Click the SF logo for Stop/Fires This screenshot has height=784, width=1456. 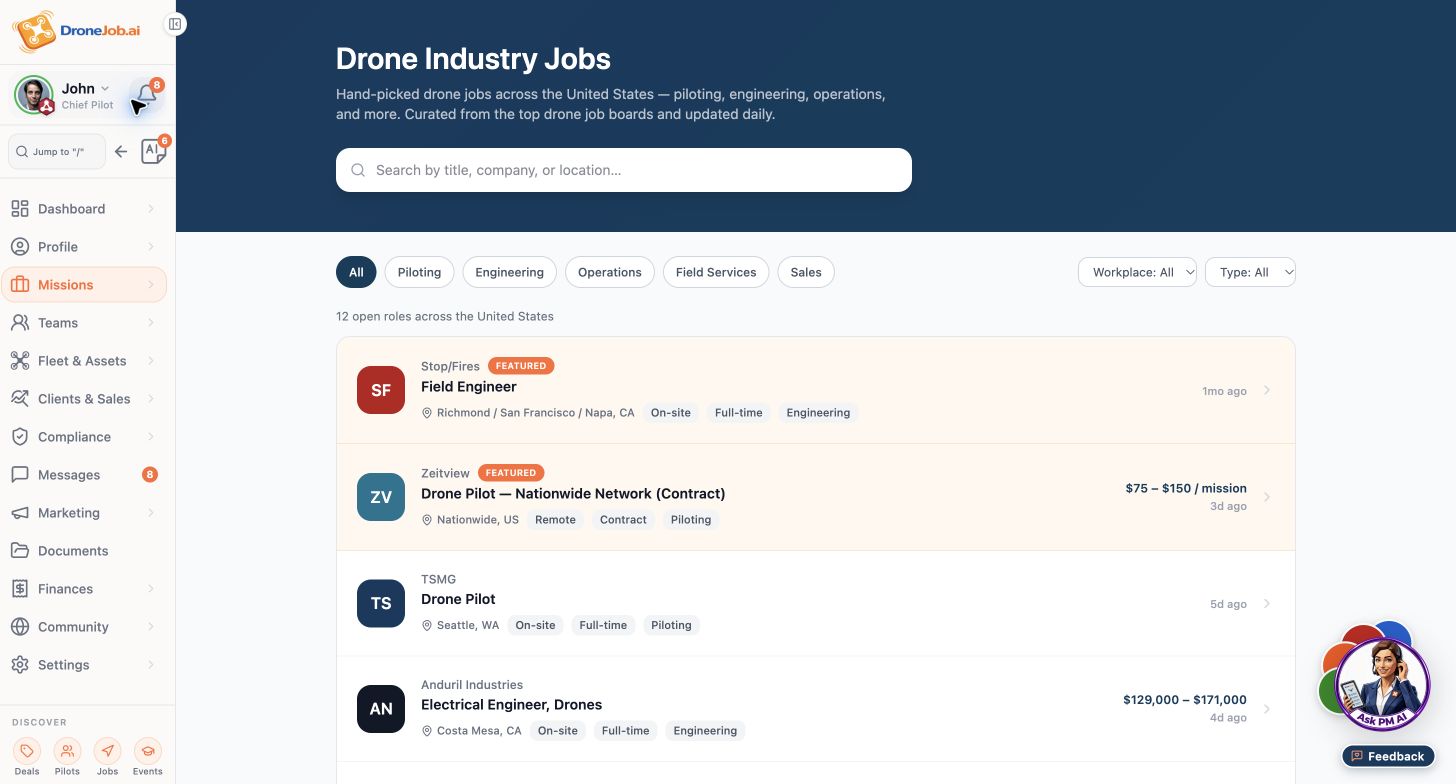(x=381, y=390)
